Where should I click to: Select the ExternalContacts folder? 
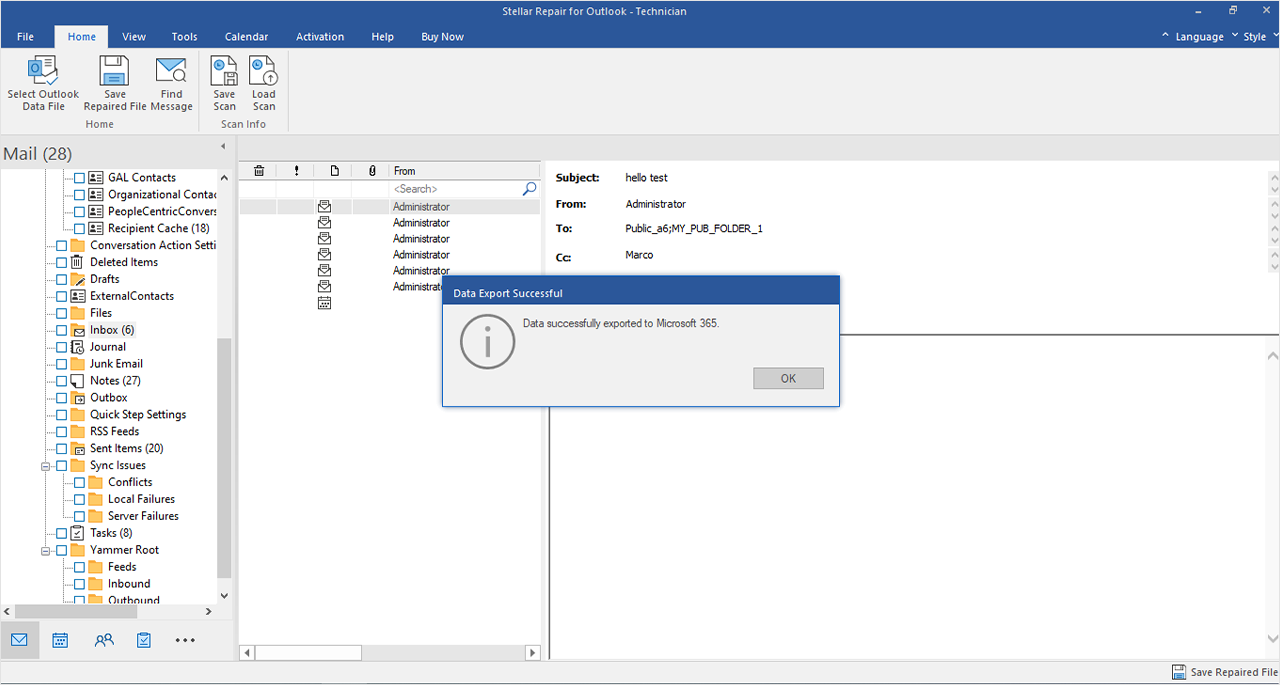[132, 296]
